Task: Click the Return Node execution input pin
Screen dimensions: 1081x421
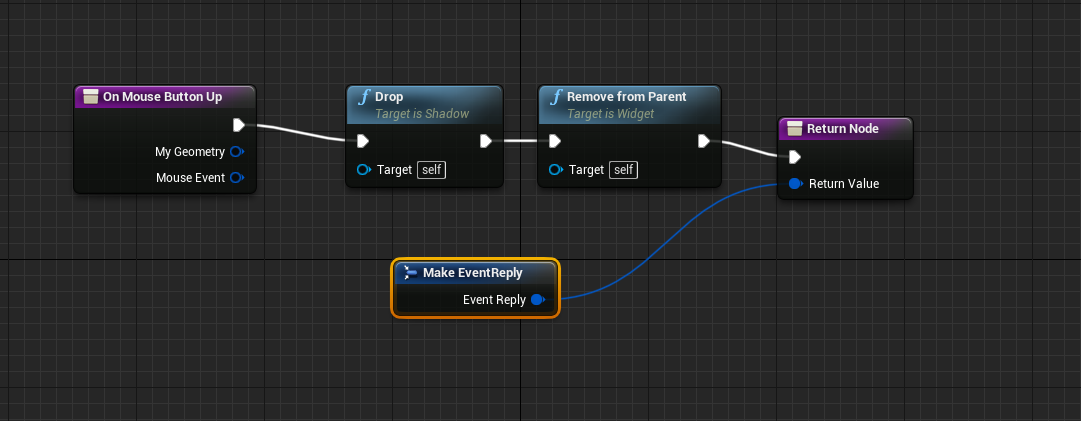Action: [794, 157]
